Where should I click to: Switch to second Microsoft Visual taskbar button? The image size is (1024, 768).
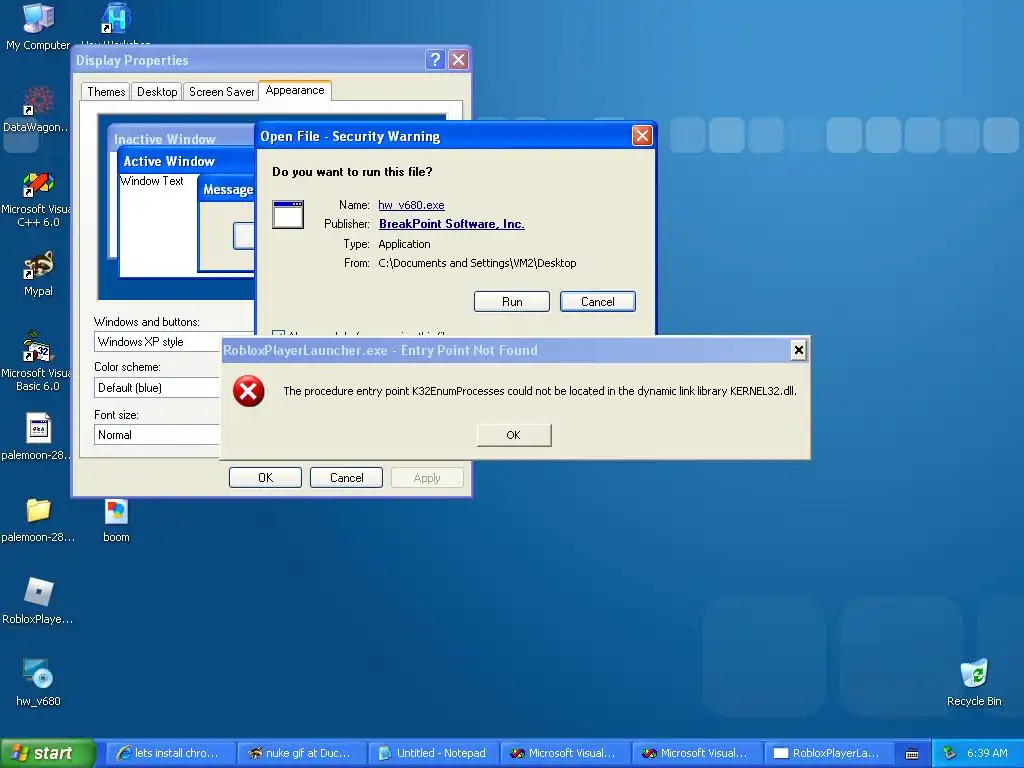tap(697, 753)
